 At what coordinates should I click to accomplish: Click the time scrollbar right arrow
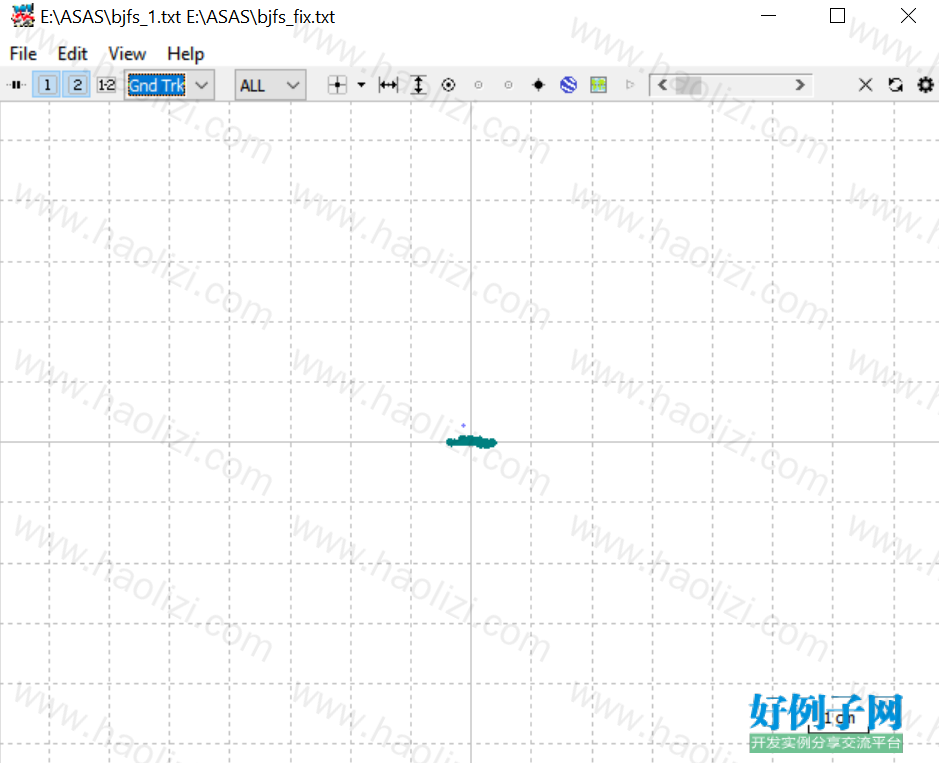(x=799, y=85)
